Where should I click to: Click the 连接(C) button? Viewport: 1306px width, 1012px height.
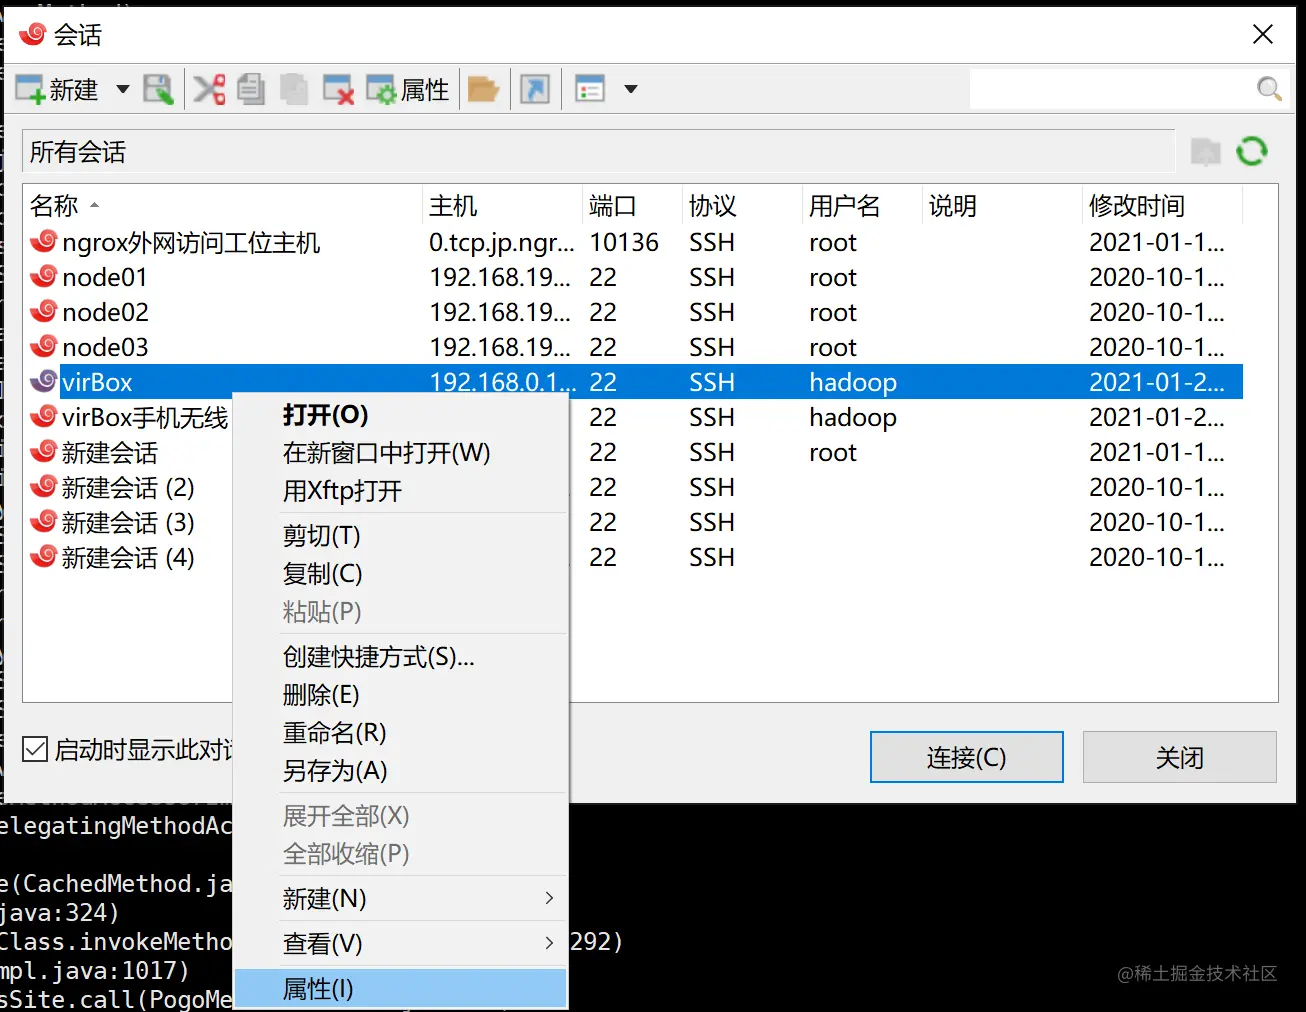(965, 757)
